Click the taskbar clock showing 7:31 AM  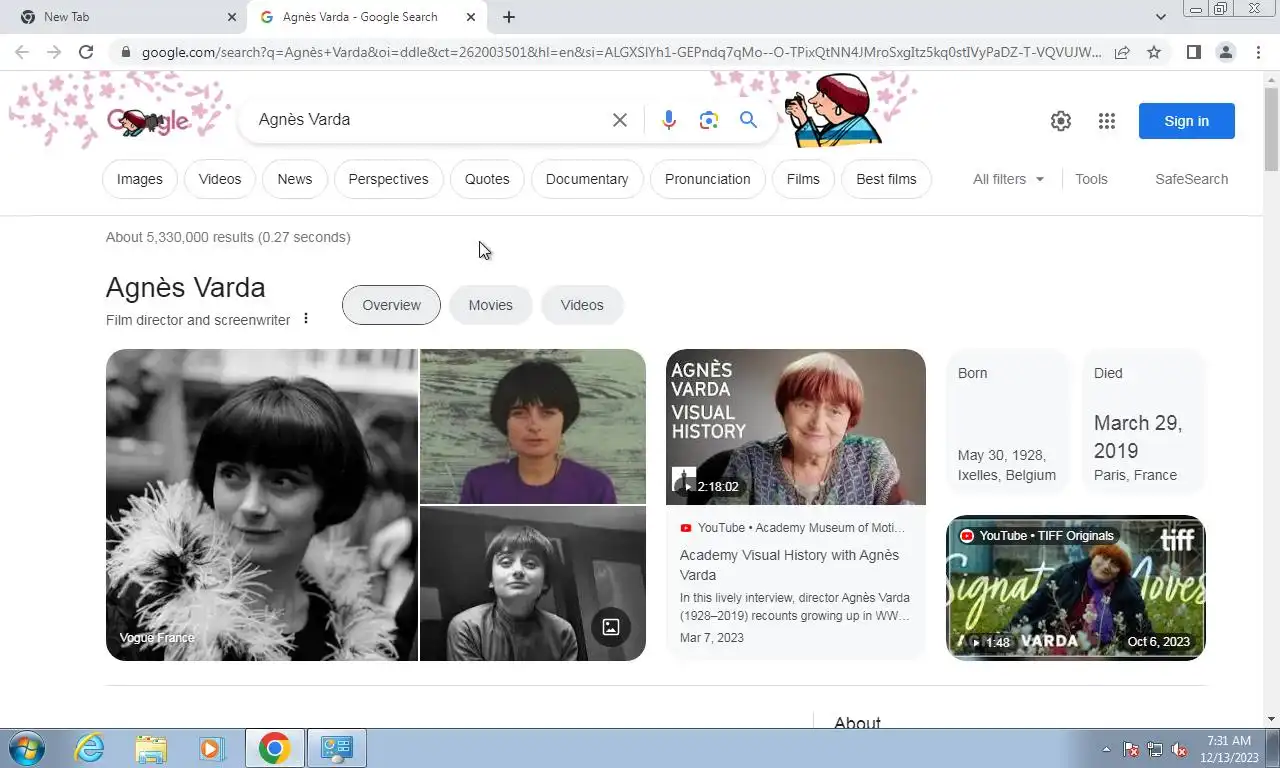point(1229,749)
